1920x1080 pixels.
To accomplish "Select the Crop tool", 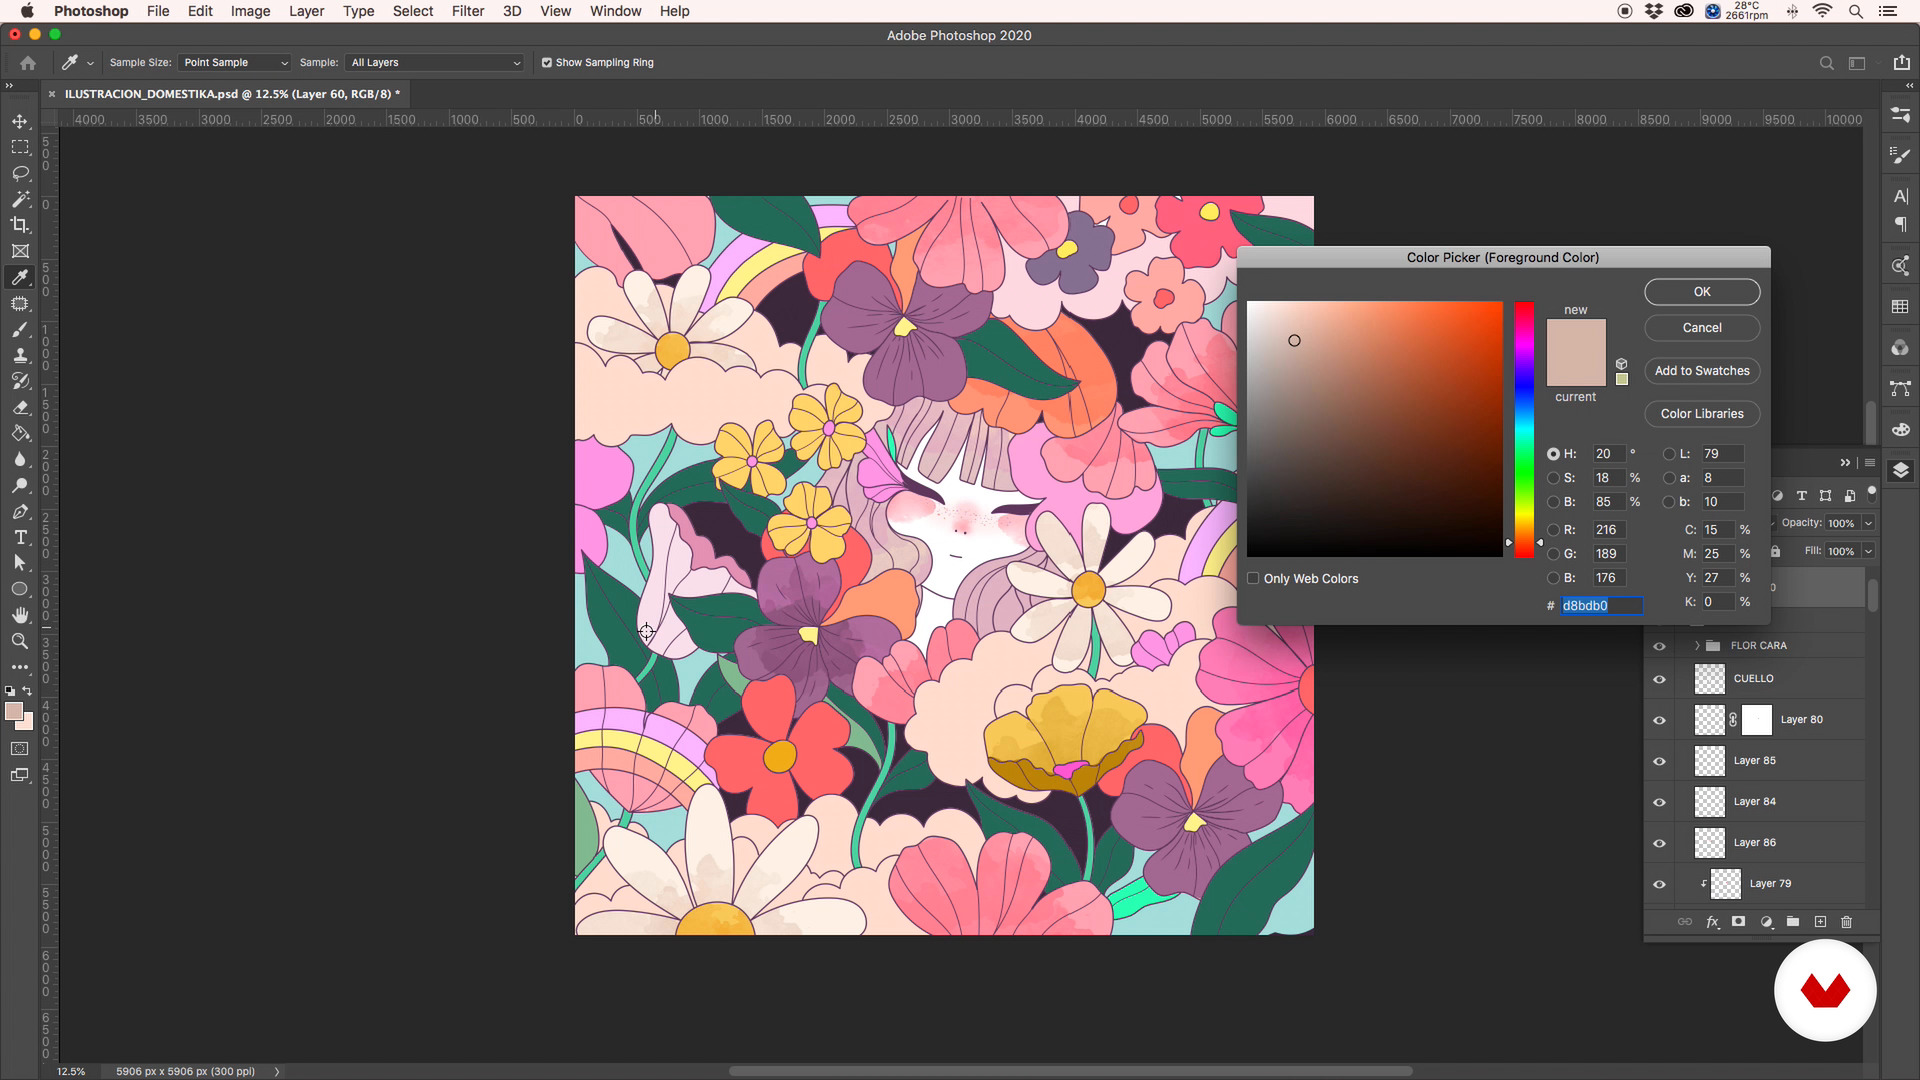I will pos(20,225).
